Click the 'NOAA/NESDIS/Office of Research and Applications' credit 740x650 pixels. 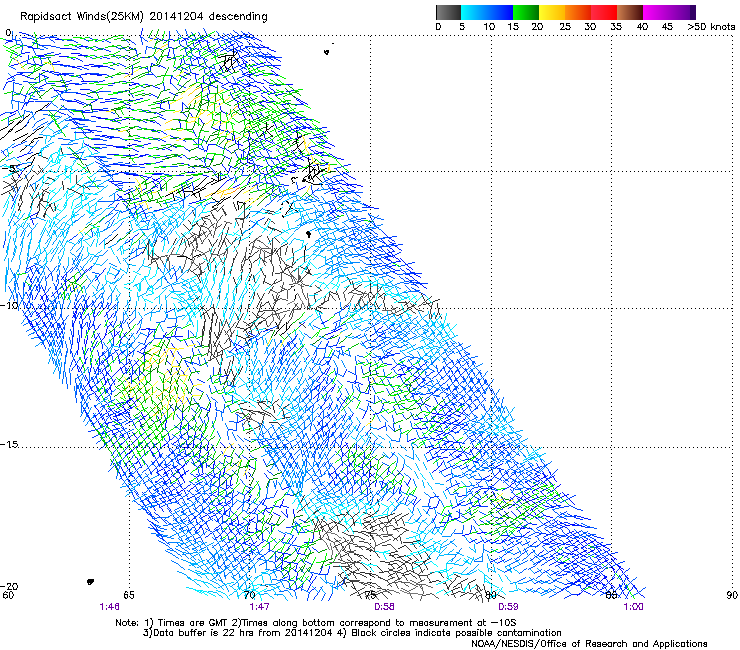click(x=589, y=644)
